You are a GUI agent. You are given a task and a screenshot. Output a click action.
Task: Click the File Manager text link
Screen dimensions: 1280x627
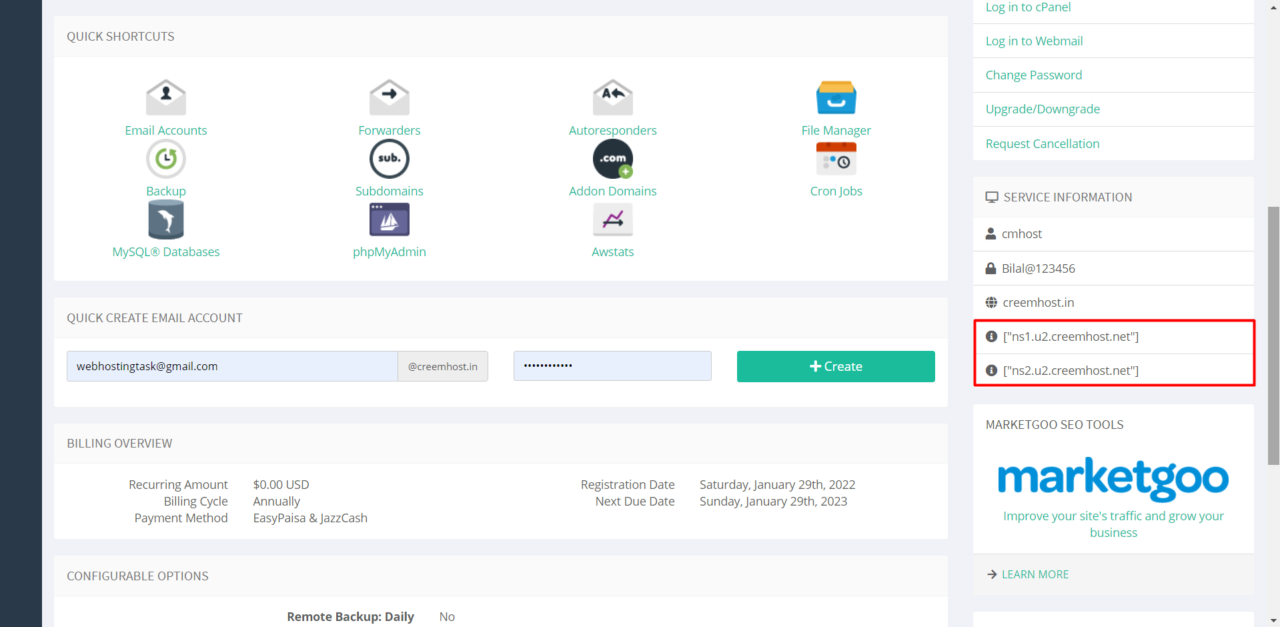click(836, 130)
